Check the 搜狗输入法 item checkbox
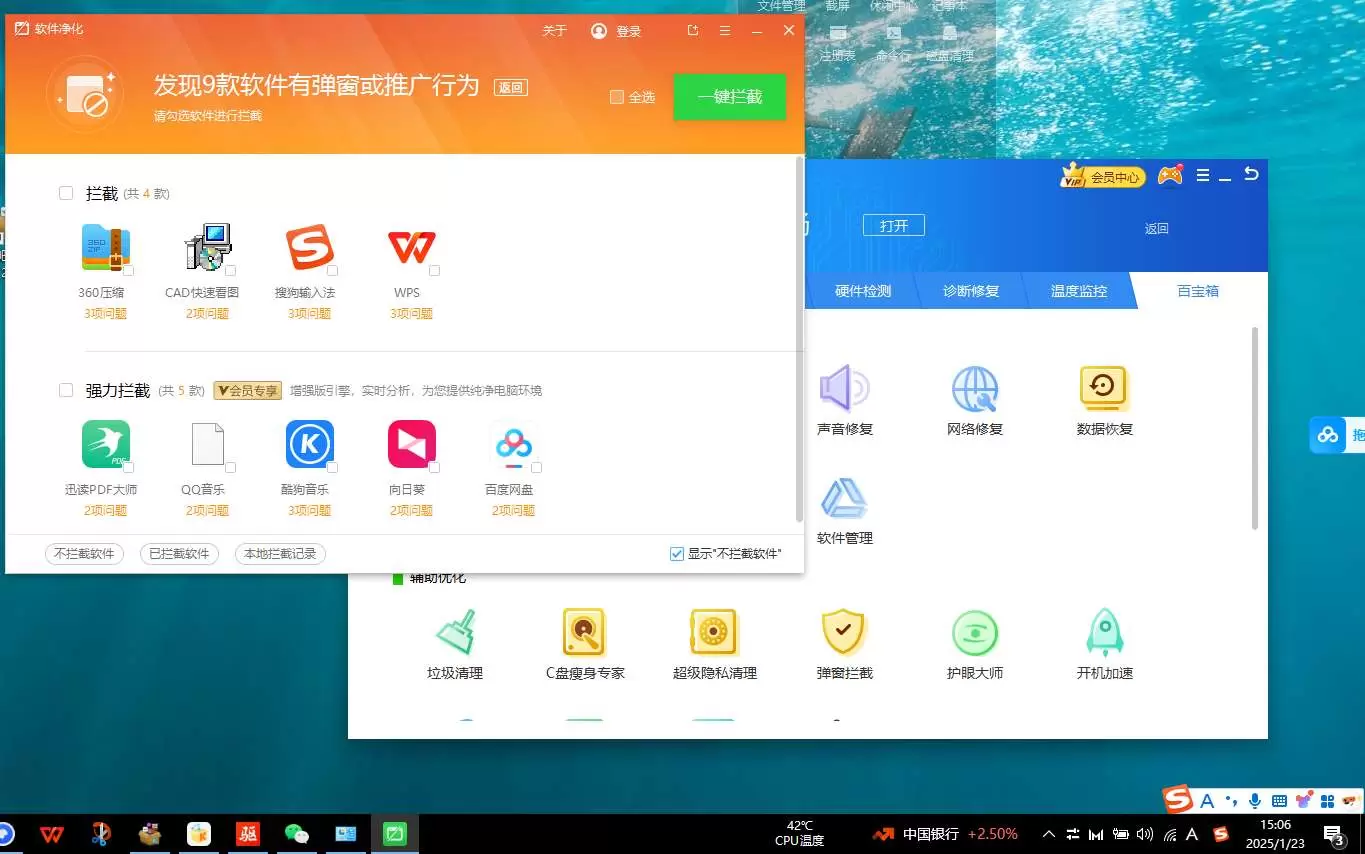The width and height of the screenshot is (1365, 854). 332,271
